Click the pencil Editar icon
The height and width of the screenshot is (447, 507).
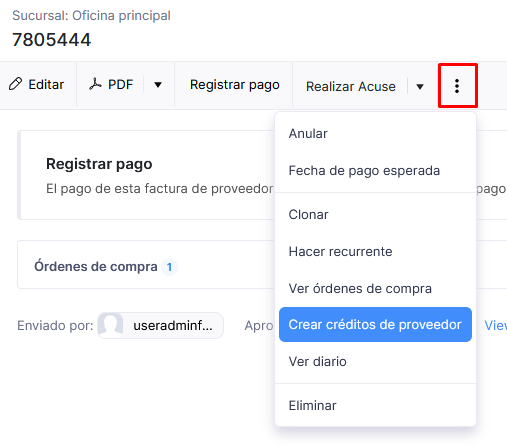click(x=15, y=84)
